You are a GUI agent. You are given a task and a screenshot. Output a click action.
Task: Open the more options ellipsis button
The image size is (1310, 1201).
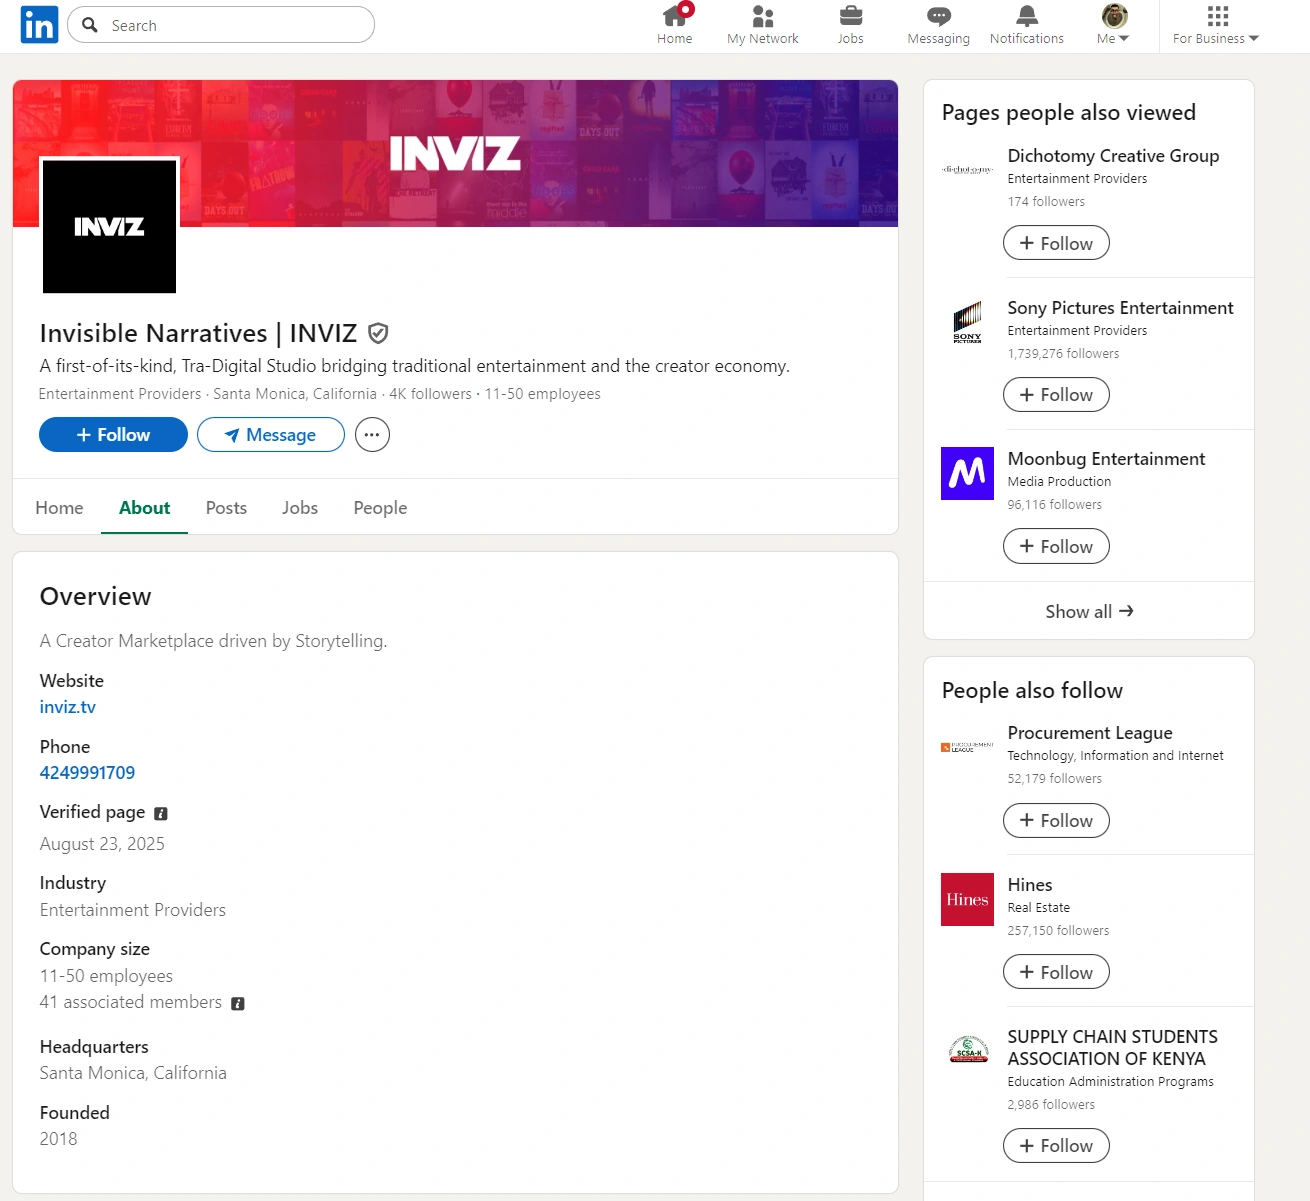point(372,435)
